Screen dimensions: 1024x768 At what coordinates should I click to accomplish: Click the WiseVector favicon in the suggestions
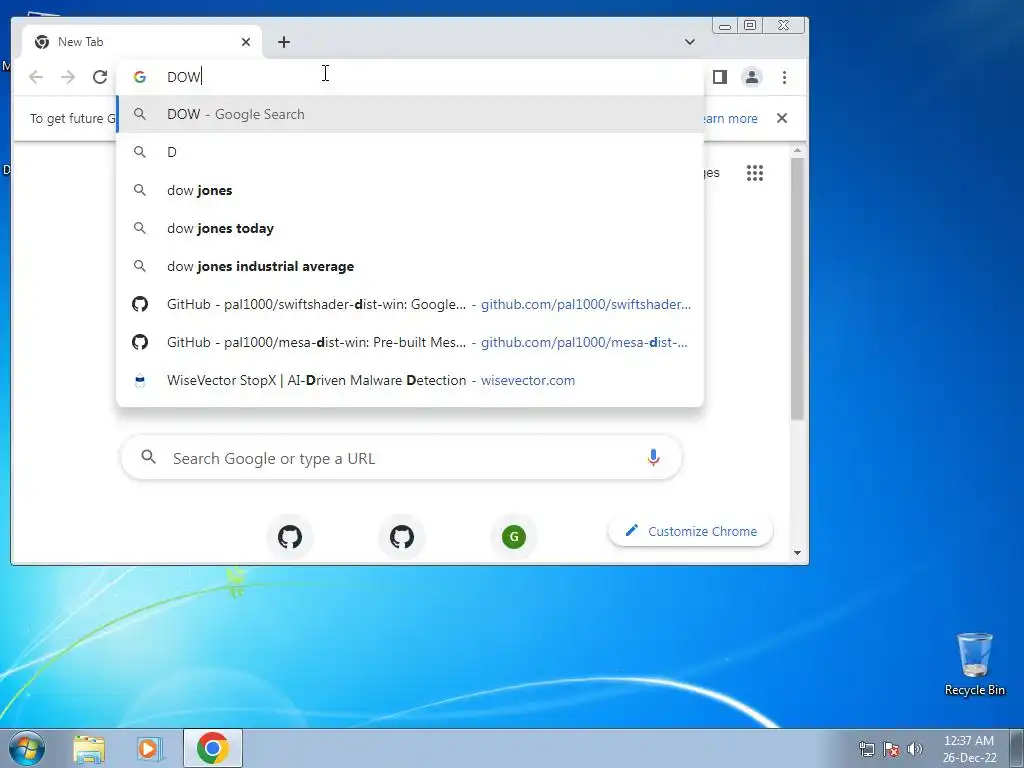(140, 381)
